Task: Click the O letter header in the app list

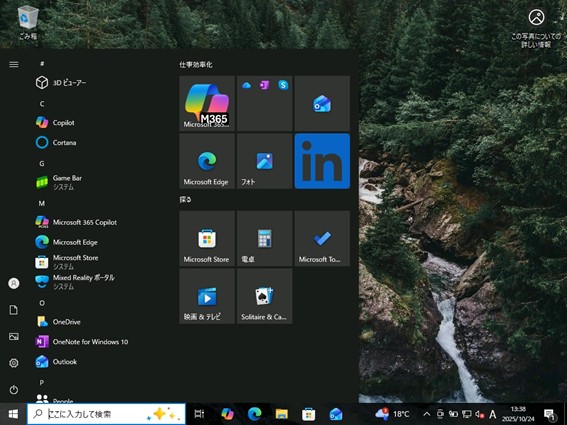Action: (x=42, y=303)
